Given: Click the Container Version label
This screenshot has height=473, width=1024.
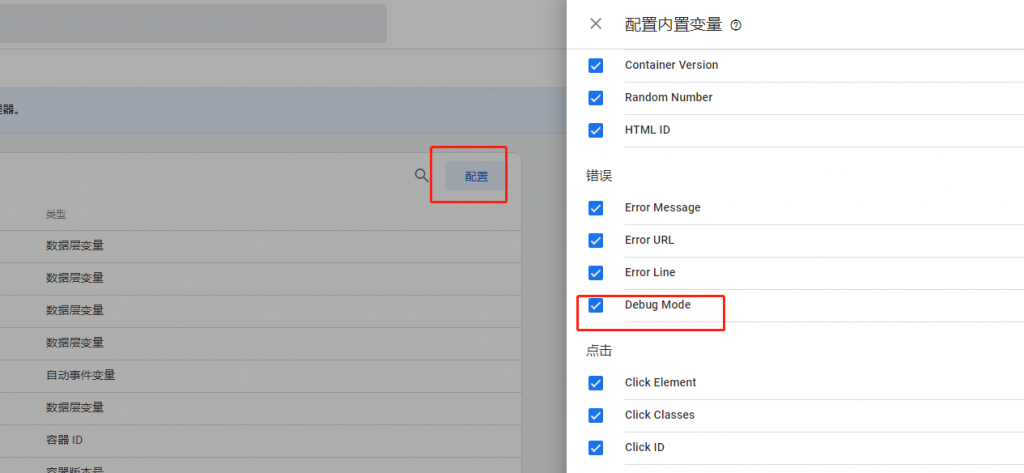Looking at the screenshot, I should (671, 65).
